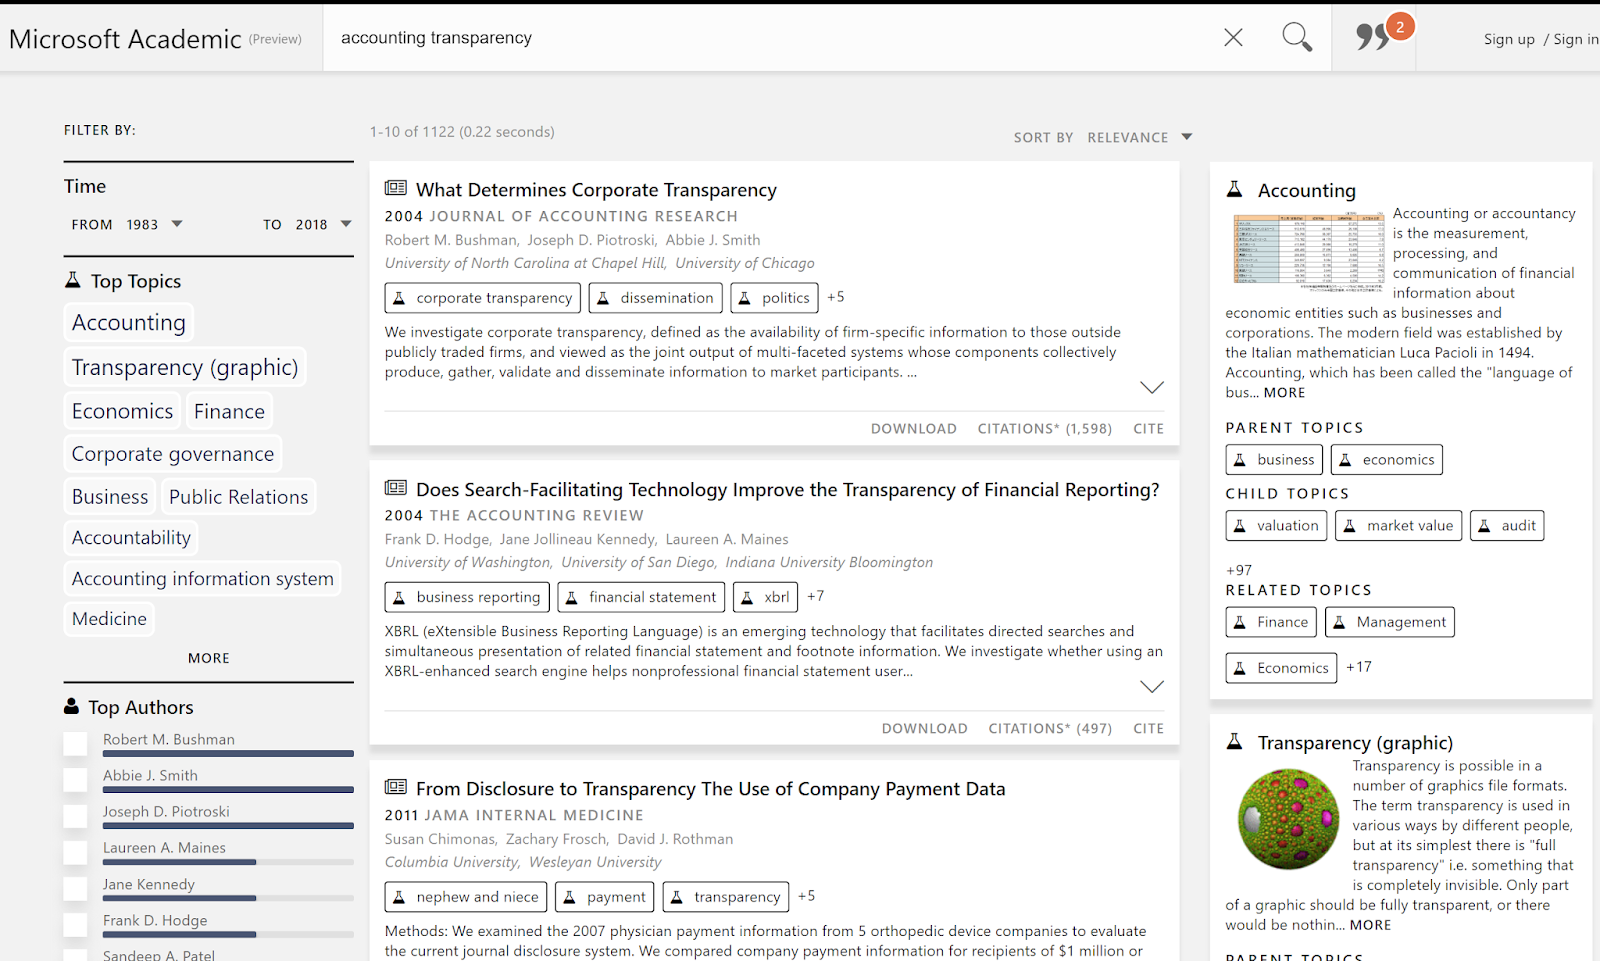Open the Sign in link
Image resolution: width=1600 pixels, height=961 pixels.
[1576, 39]
